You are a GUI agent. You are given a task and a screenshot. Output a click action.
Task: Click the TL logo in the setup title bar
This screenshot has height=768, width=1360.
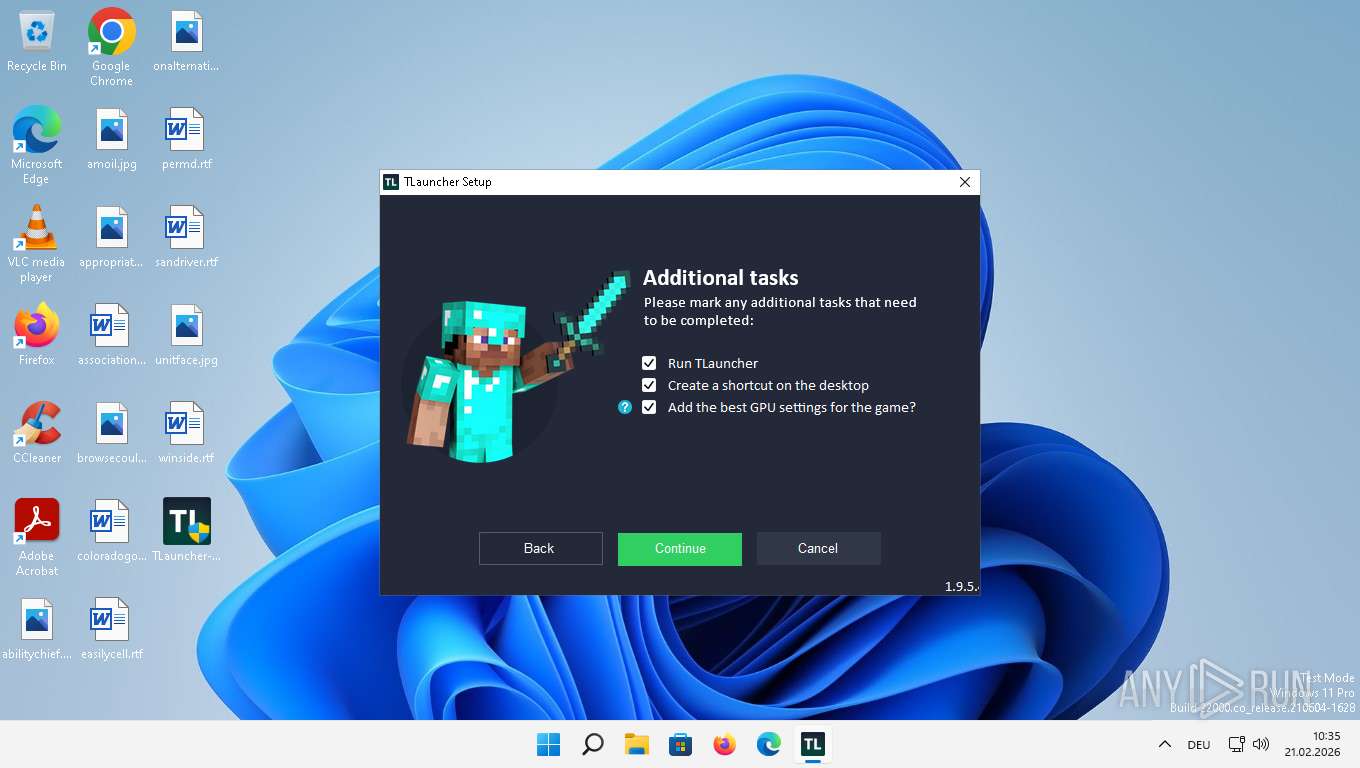pyautogui.click(x=391, y=182)
